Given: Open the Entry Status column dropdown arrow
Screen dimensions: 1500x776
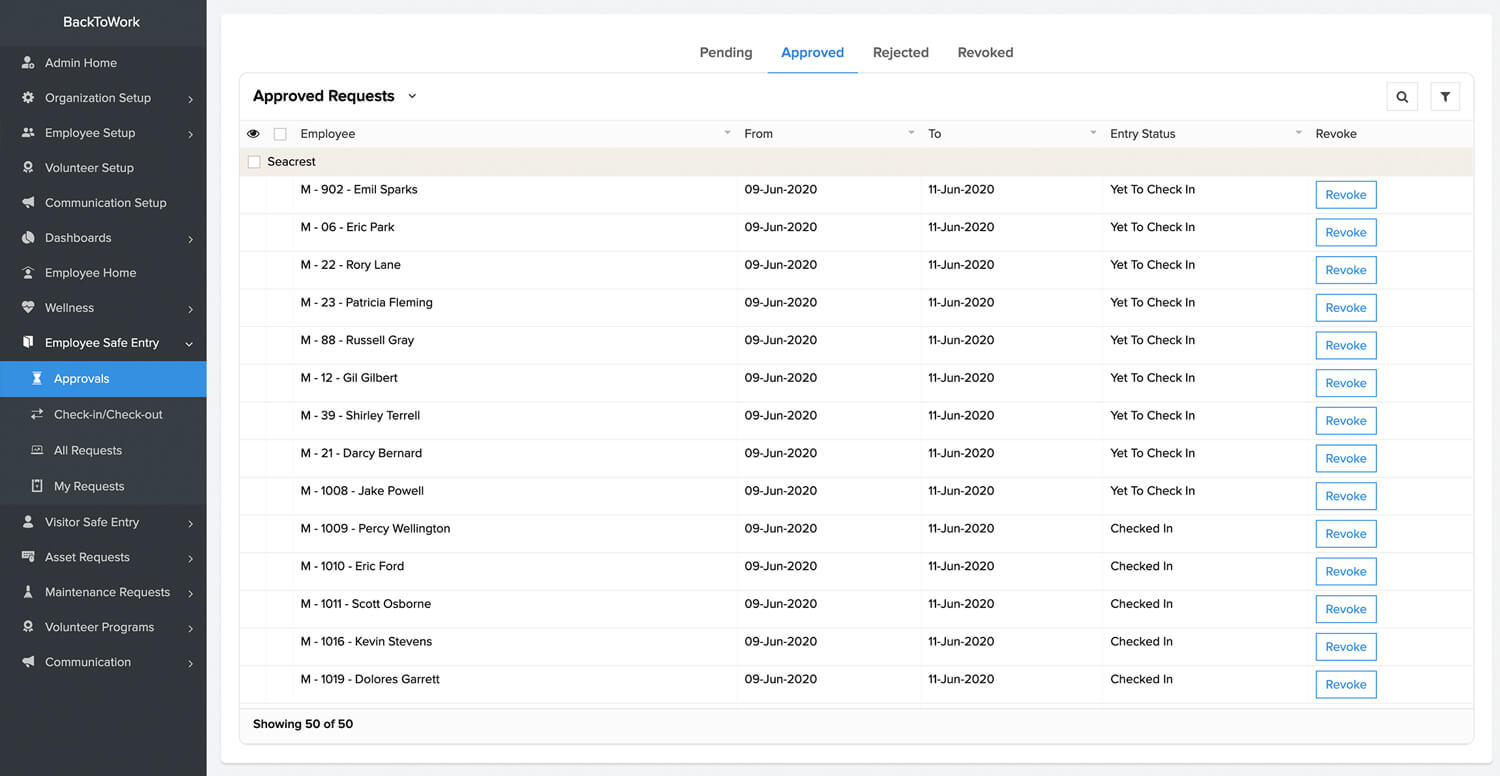Looking at the screenshot, I should click(1298, 133).
